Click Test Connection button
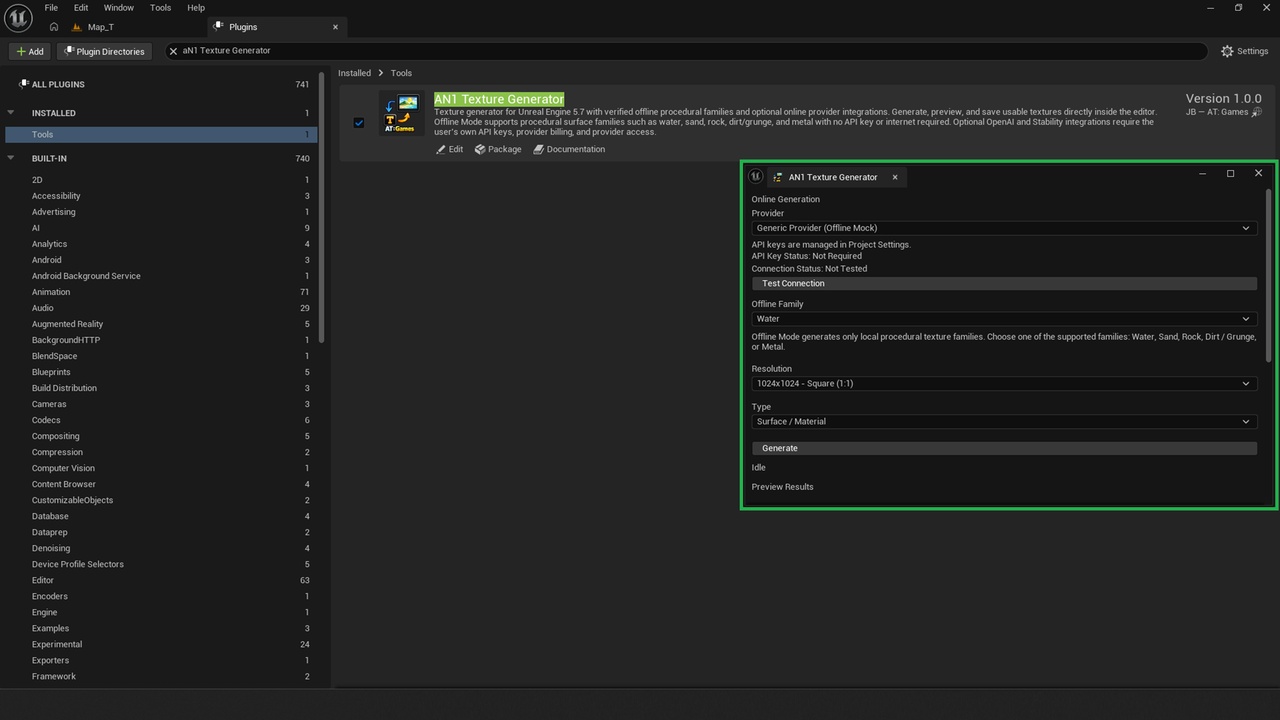1280x720 pixels. pyautogui.click(x=1004, y=283)
